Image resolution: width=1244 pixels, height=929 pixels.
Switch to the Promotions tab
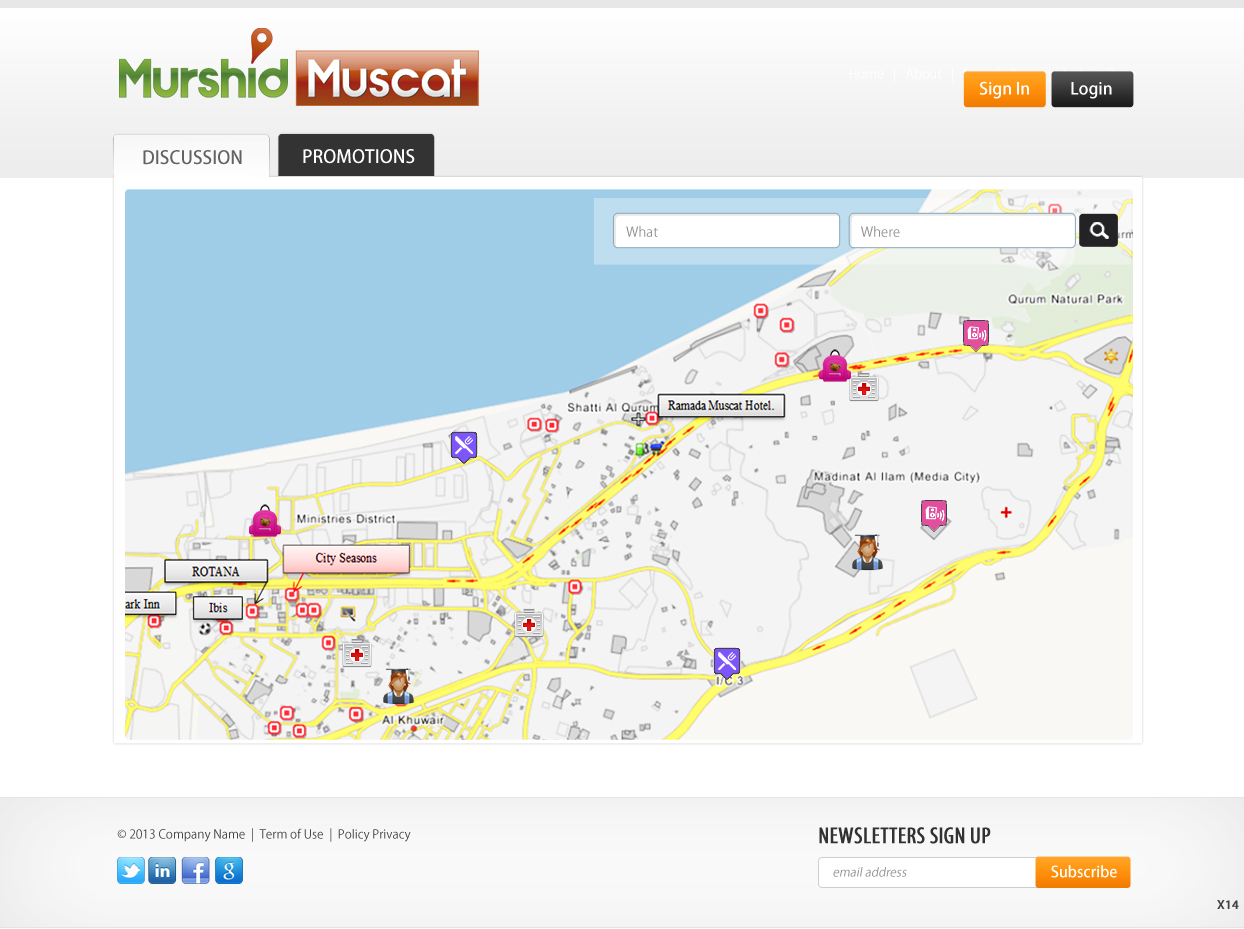[357, 155]
